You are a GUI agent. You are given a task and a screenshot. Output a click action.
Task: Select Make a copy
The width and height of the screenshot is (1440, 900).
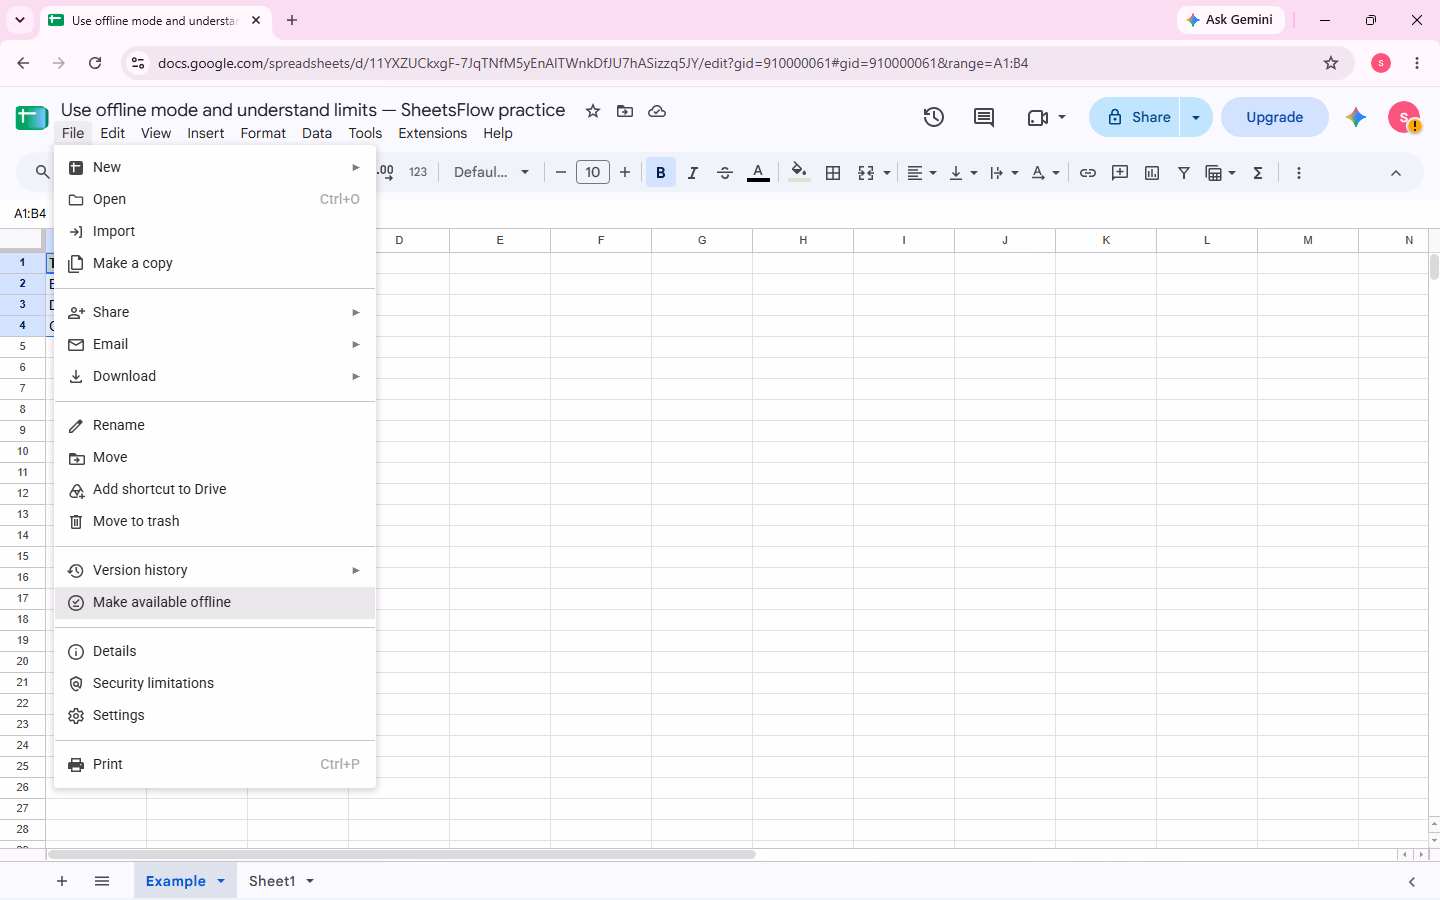215,263
